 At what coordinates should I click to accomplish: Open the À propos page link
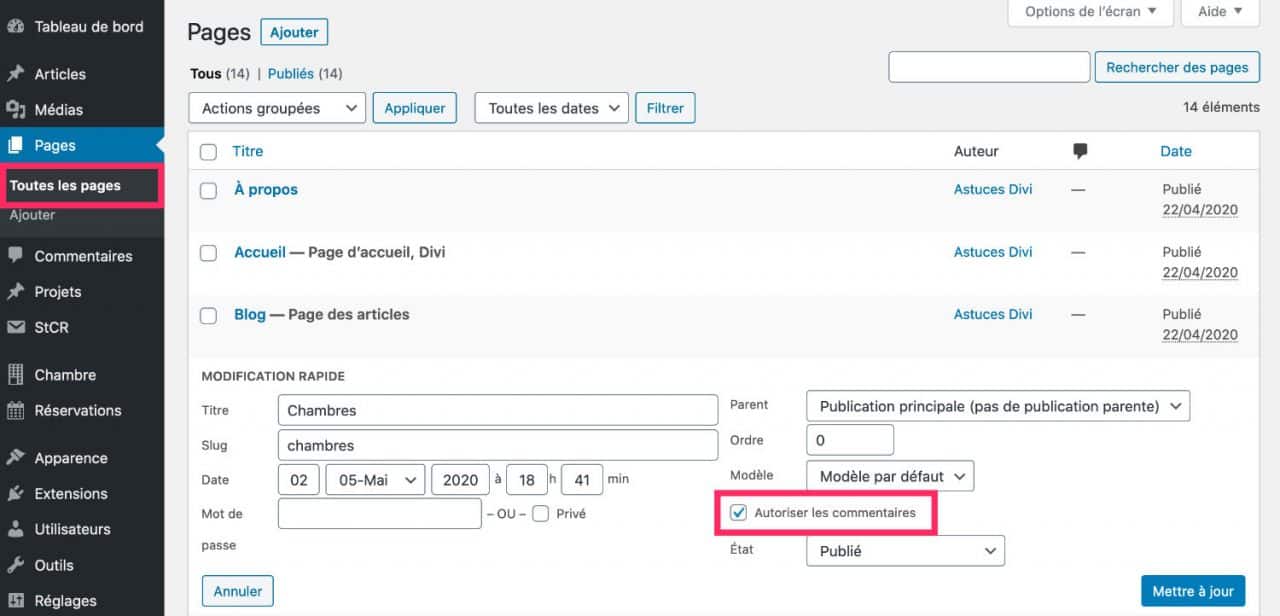[x=265, y=189]
